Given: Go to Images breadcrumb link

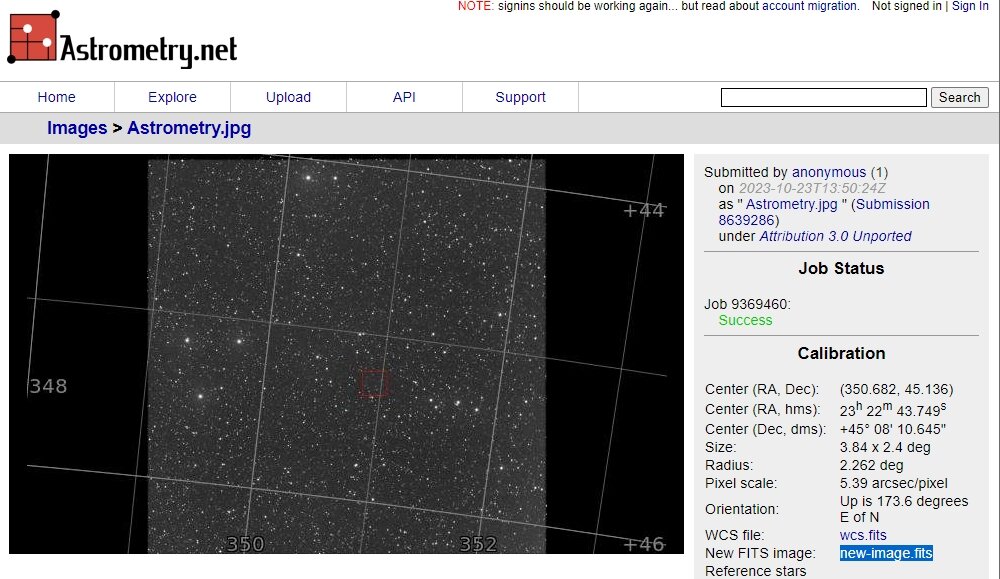Looking at the screenshot, I should (77, 128).
